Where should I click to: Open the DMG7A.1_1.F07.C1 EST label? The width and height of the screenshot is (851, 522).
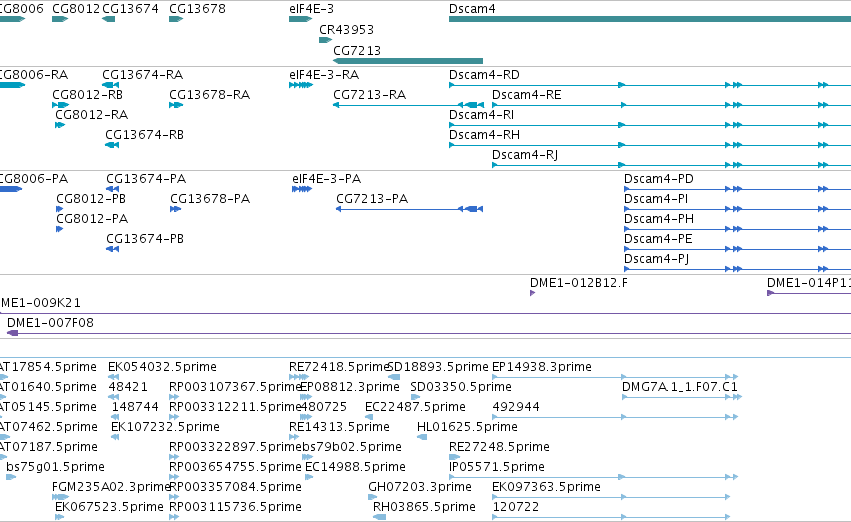679,387
